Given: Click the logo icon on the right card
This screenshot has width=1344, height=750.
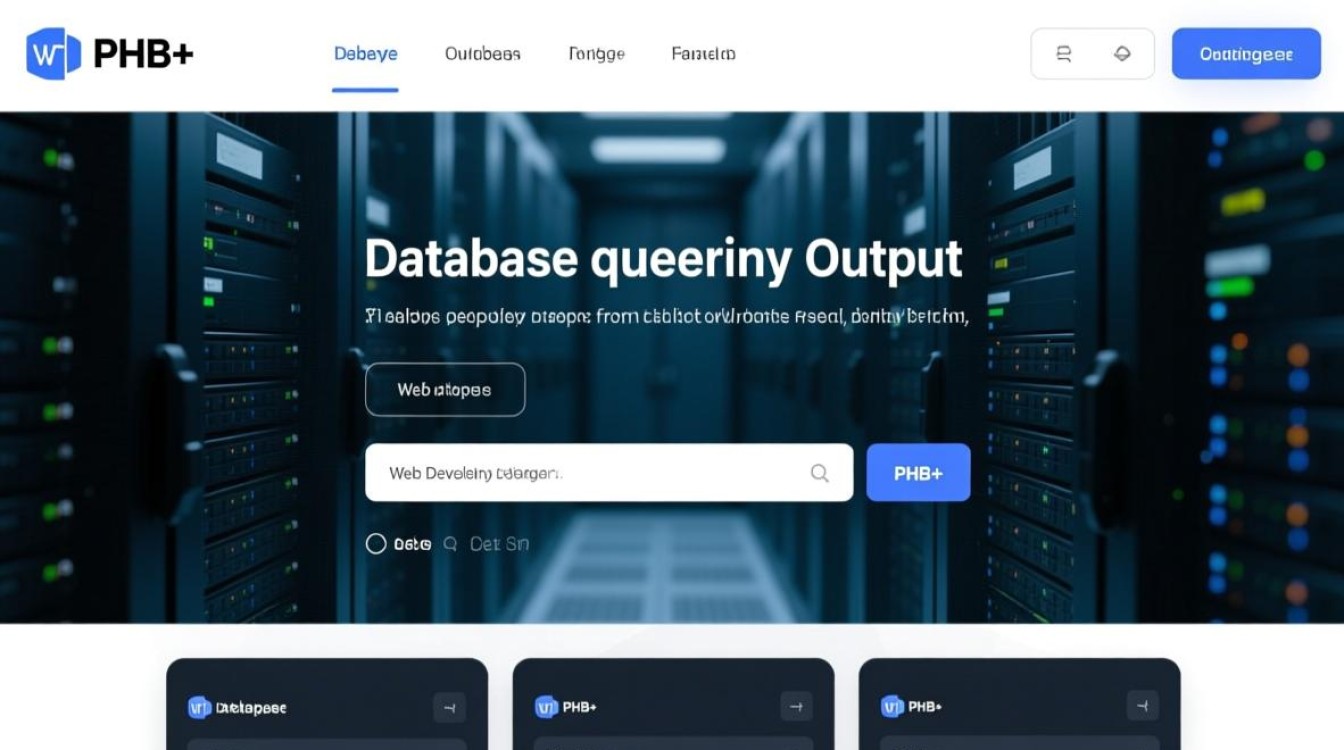Looking at the screenshot, I should [x=892, y=708].
